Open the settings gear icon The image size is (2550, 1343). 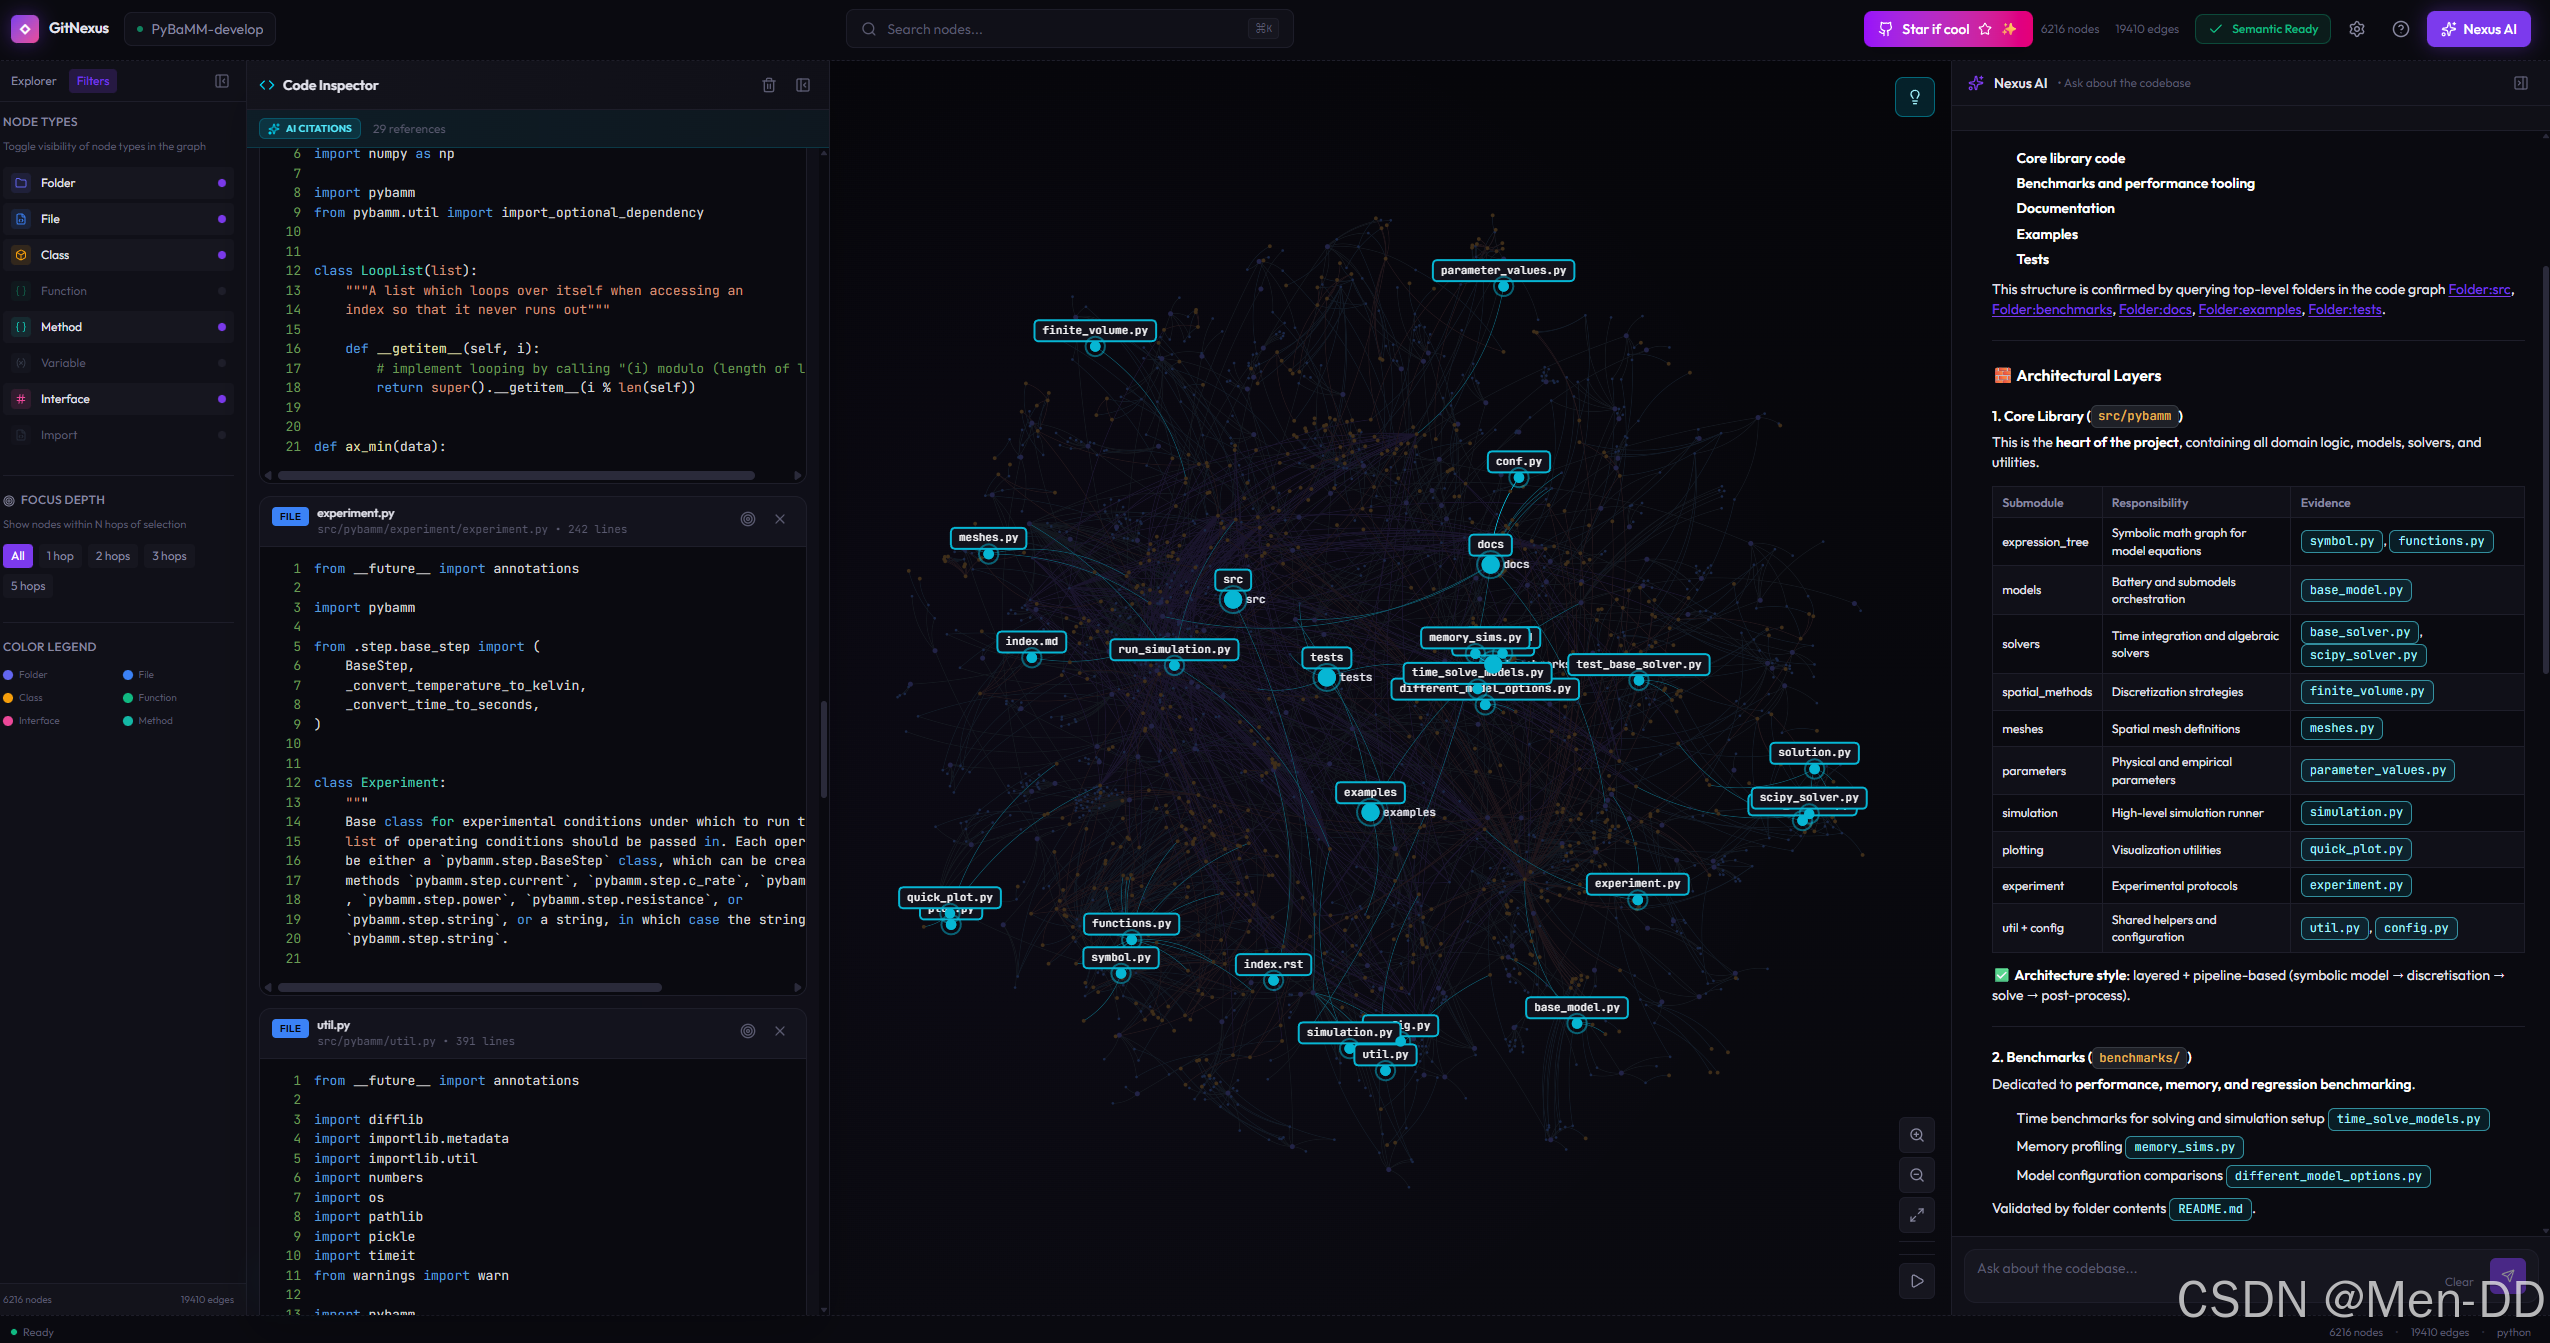pyautogui.click(x=2357, y=29)
